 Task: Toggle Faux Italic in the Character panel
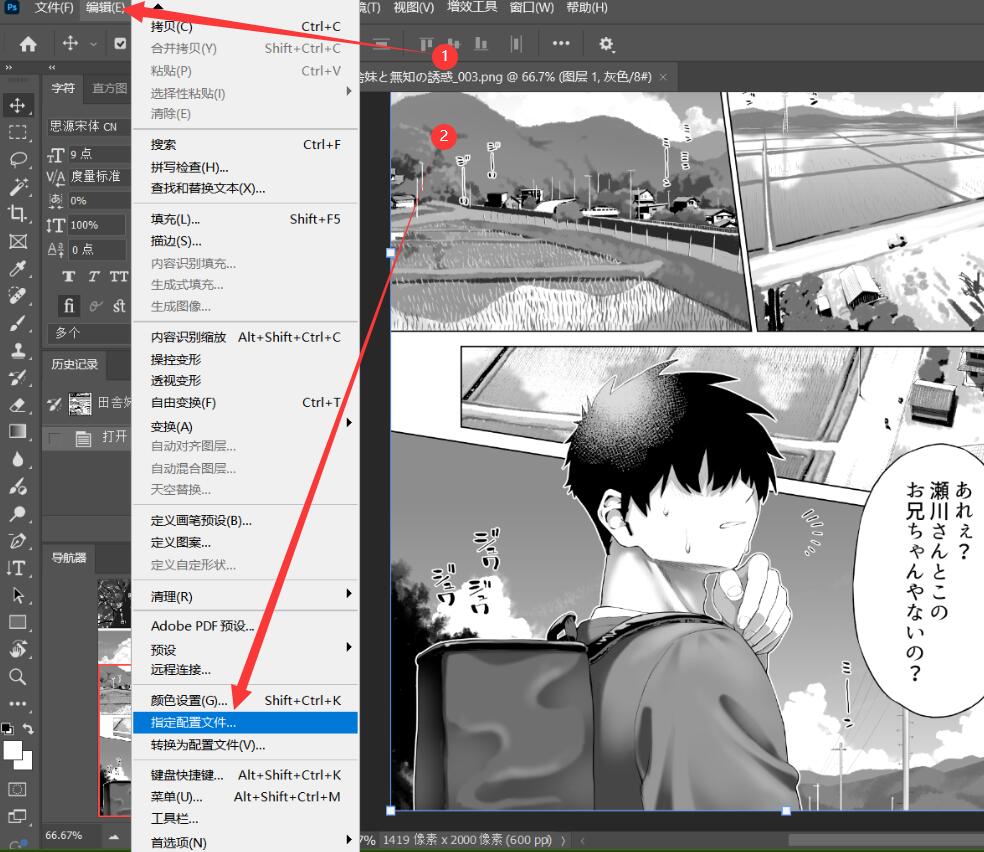(x=94, y=277)
